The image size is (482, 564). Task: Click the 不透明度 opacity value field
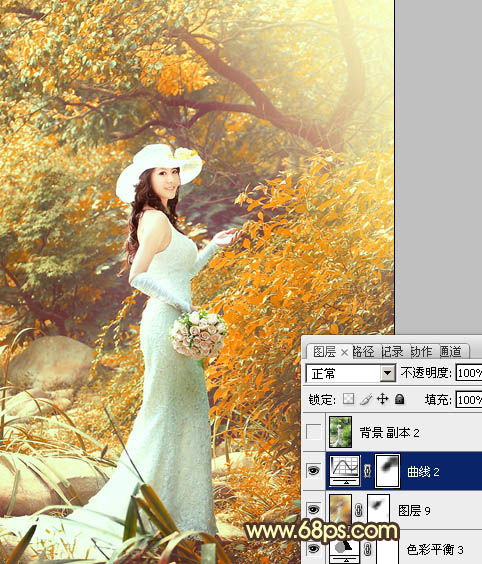(x=469, y=373)
